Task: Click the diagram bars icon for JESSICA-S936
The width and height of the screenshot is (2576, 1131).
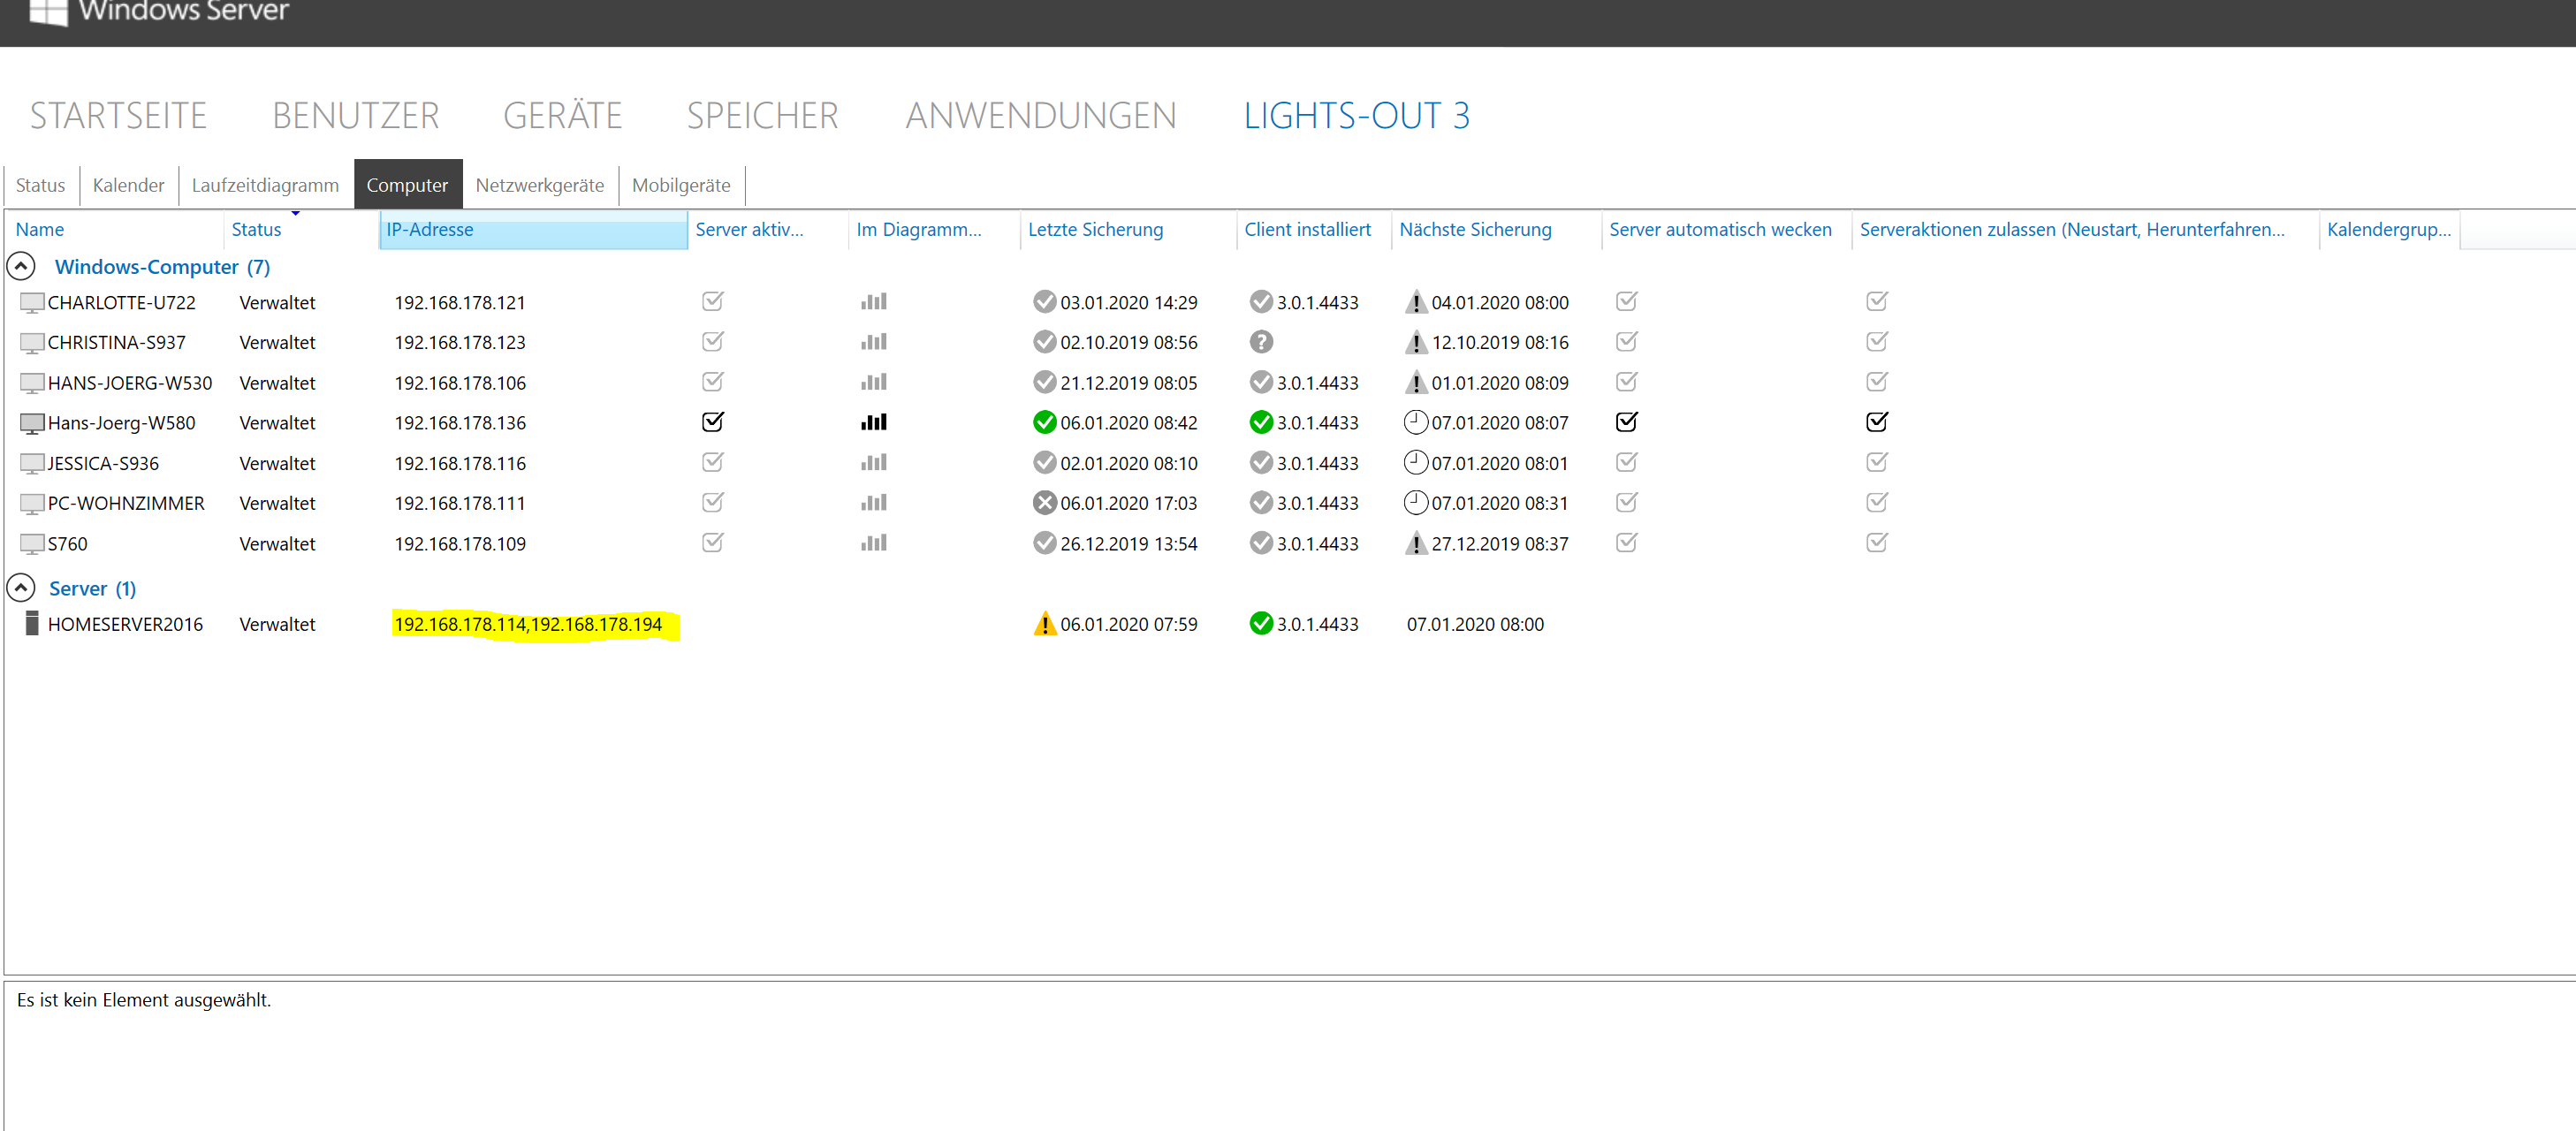Action: pyautogui.click(x=874, y=463)
